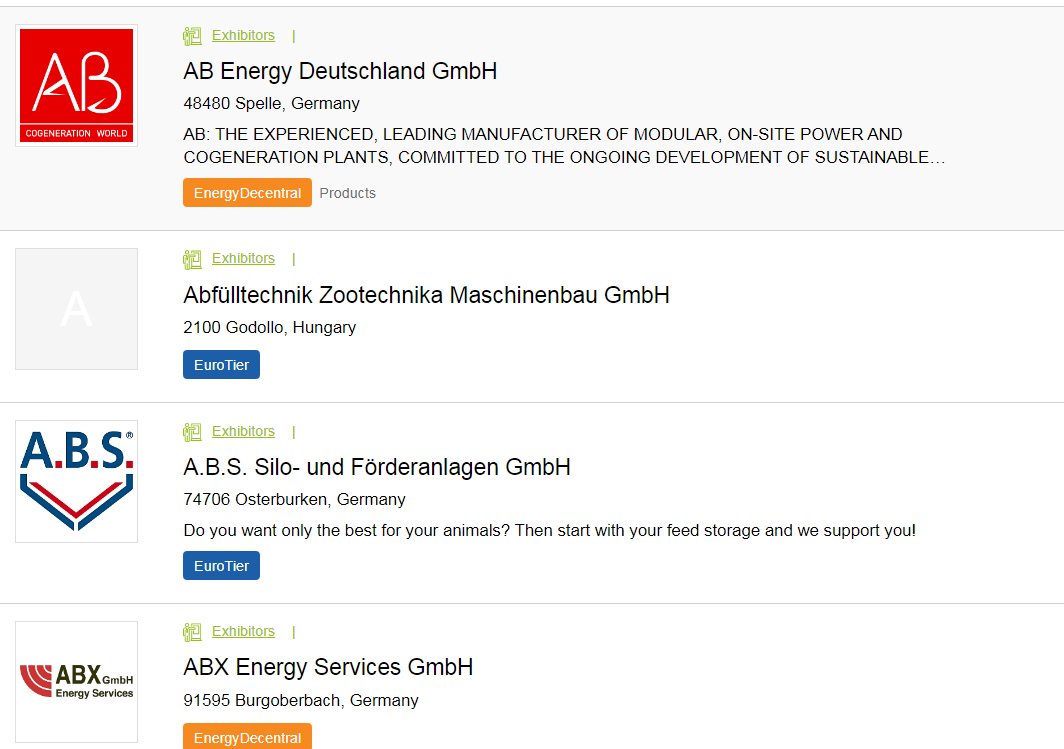
Task: Click the exhibitor icon above ABX Energy Services
Action: [192, 632]
